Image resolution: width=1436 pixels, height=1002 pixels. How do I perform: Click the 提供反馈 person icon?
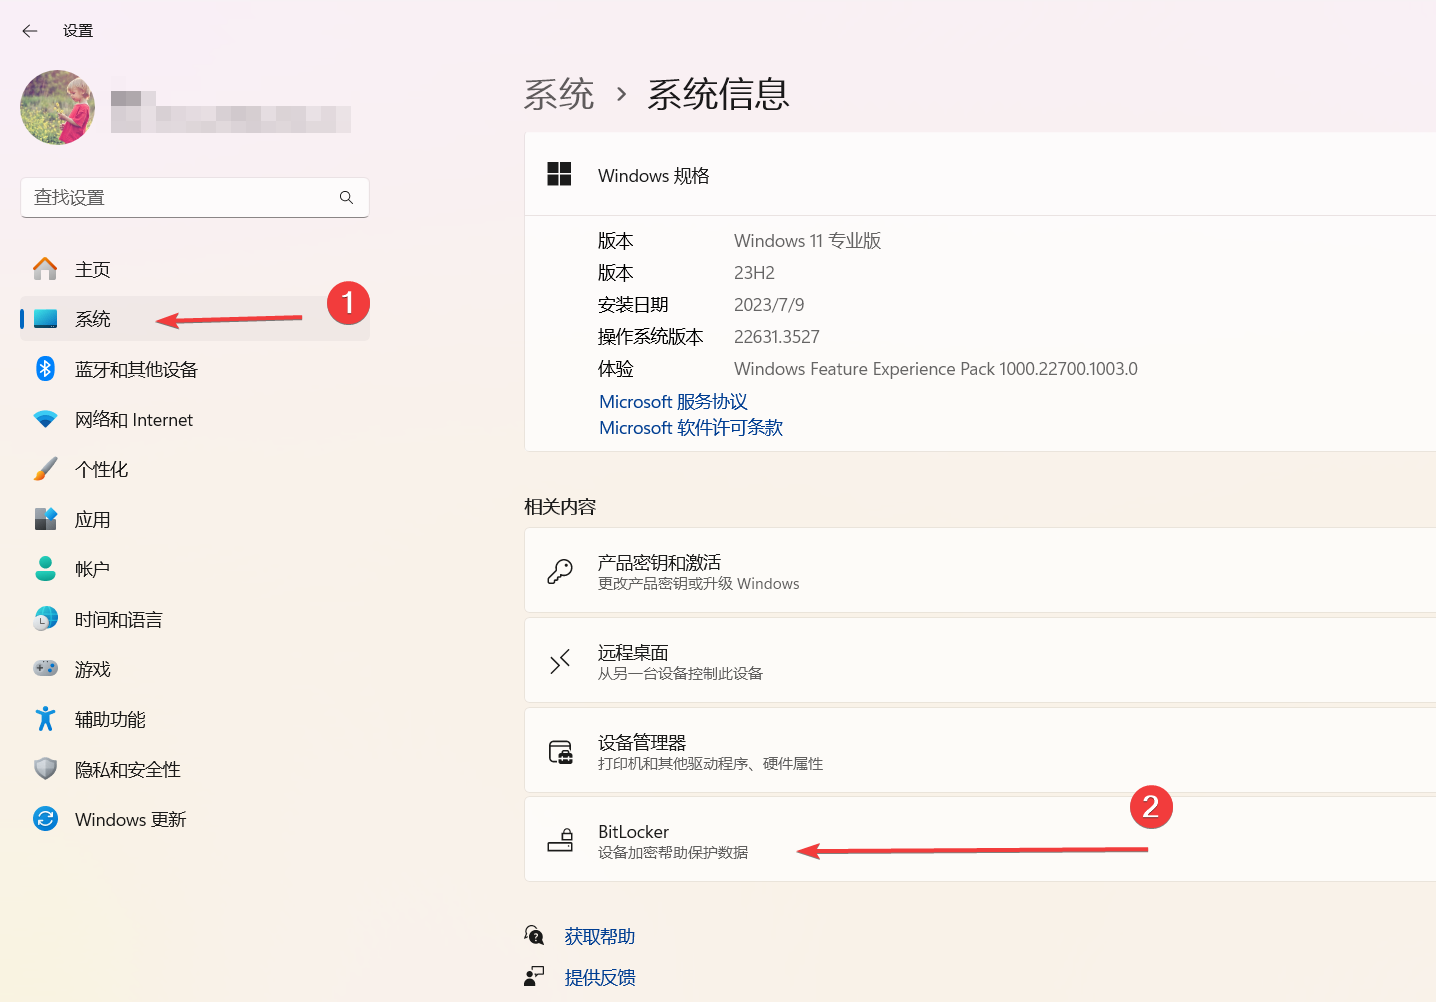pos(534,976)
